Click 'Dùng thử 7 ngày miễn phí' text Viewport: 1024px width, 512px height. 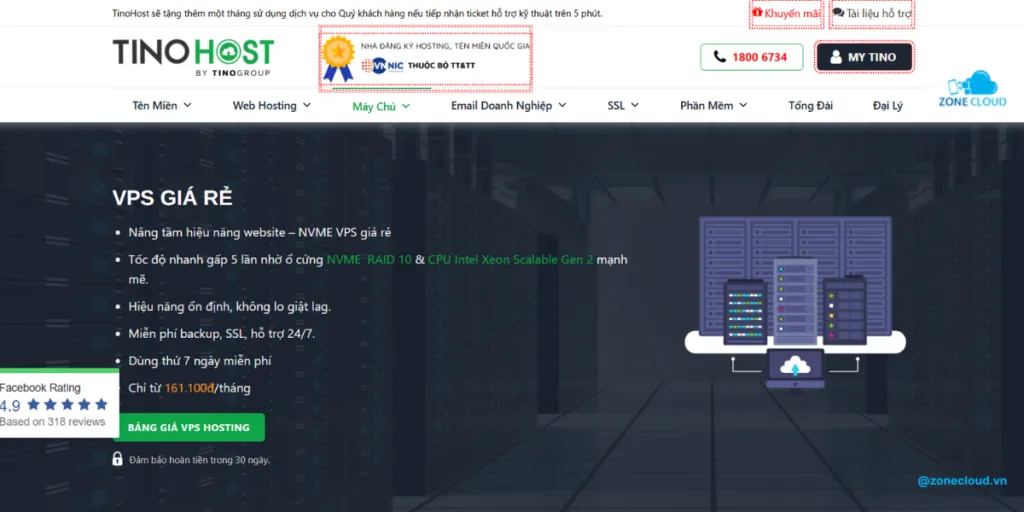click(200, 360)
